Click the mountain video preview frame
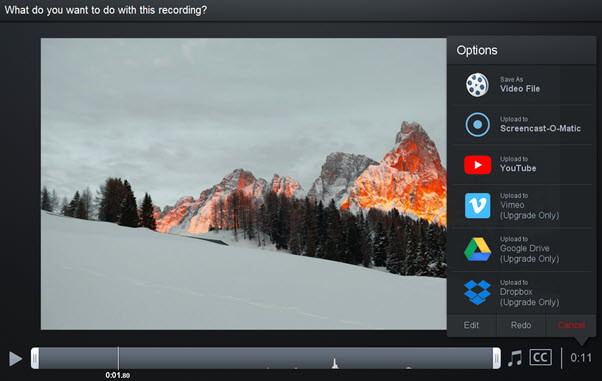This screenshot has width=602, height=381. click(x=244, y=184)
